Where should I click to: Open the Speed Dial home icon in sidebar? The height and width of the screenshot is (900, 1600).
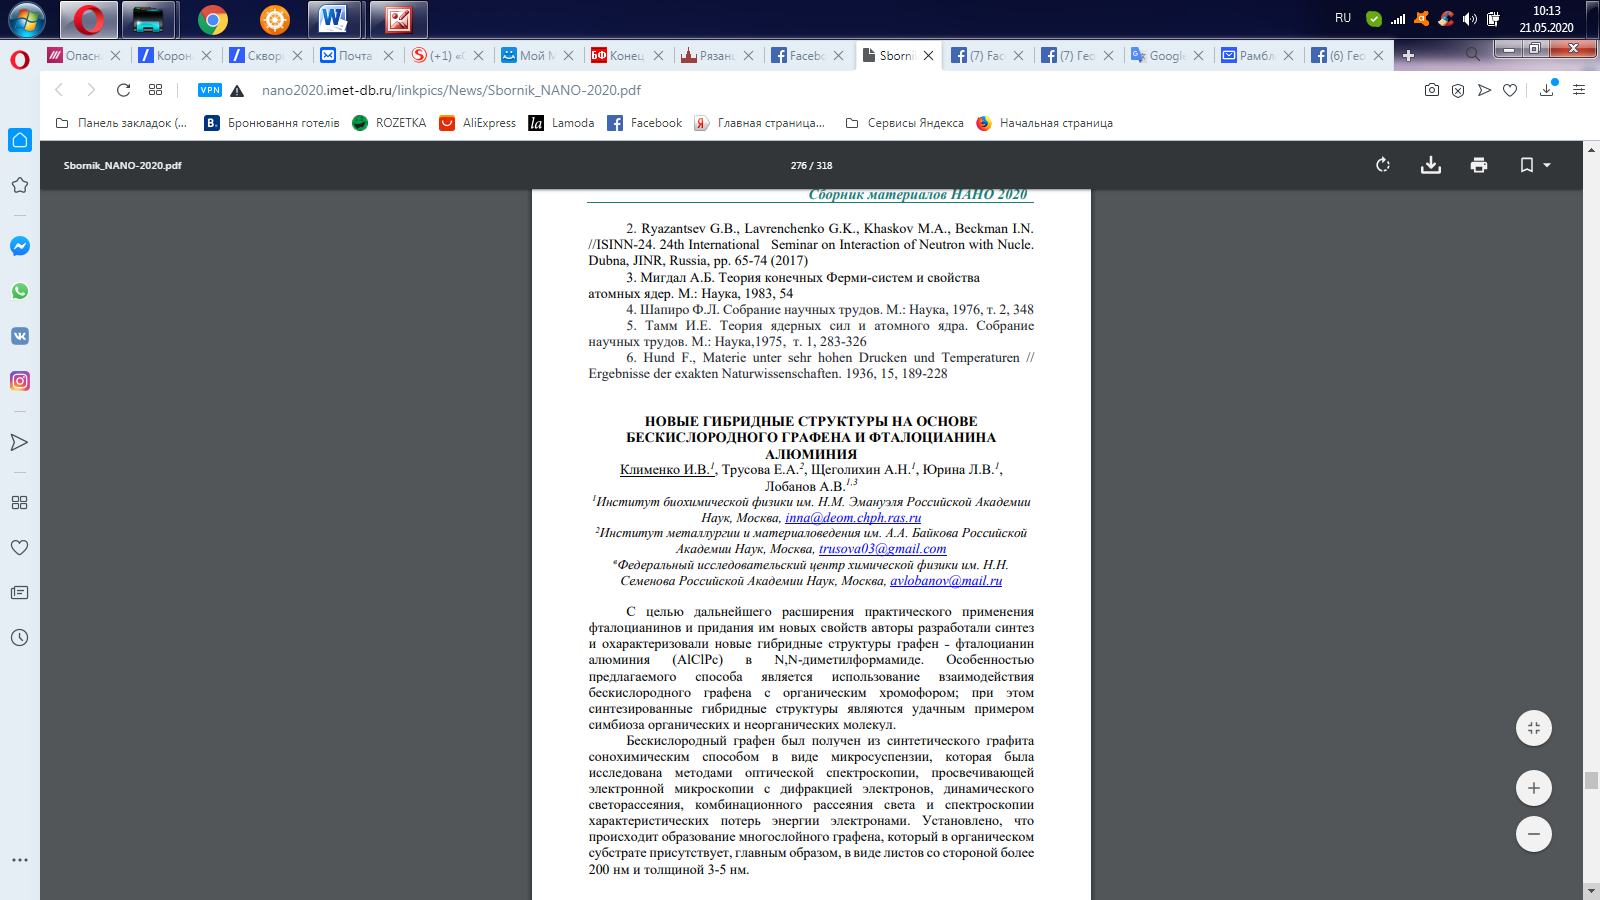20,140
